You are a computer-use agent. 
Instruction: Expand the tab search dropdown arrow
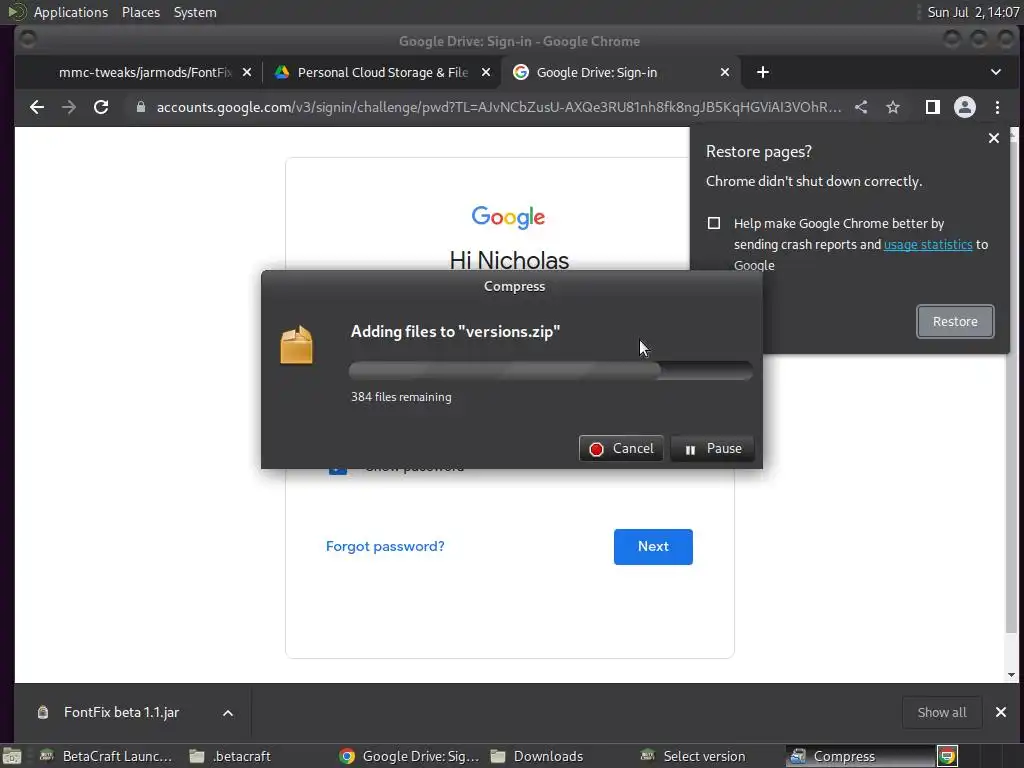(x=996, y=72)
